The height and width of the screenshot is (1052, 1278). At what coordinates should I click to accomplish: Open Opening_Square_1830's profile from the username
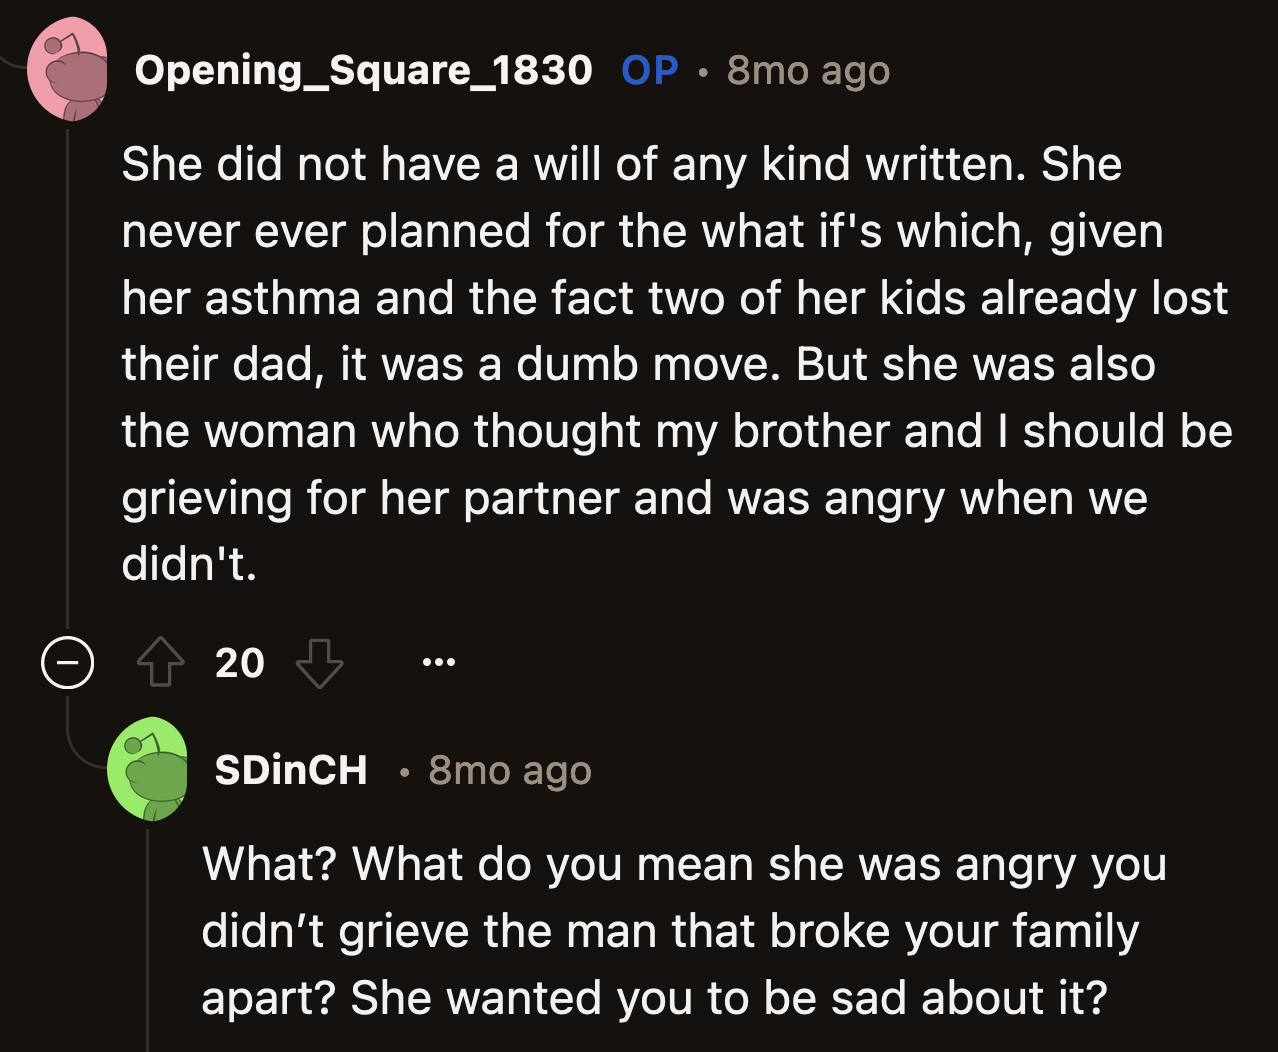point(363,68)
